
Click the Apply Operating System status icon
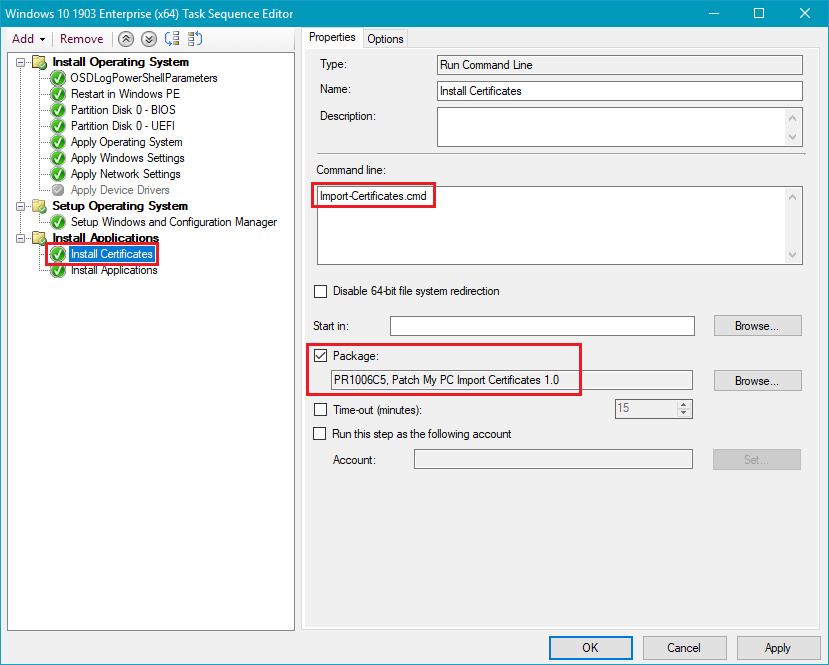point(58,142)
